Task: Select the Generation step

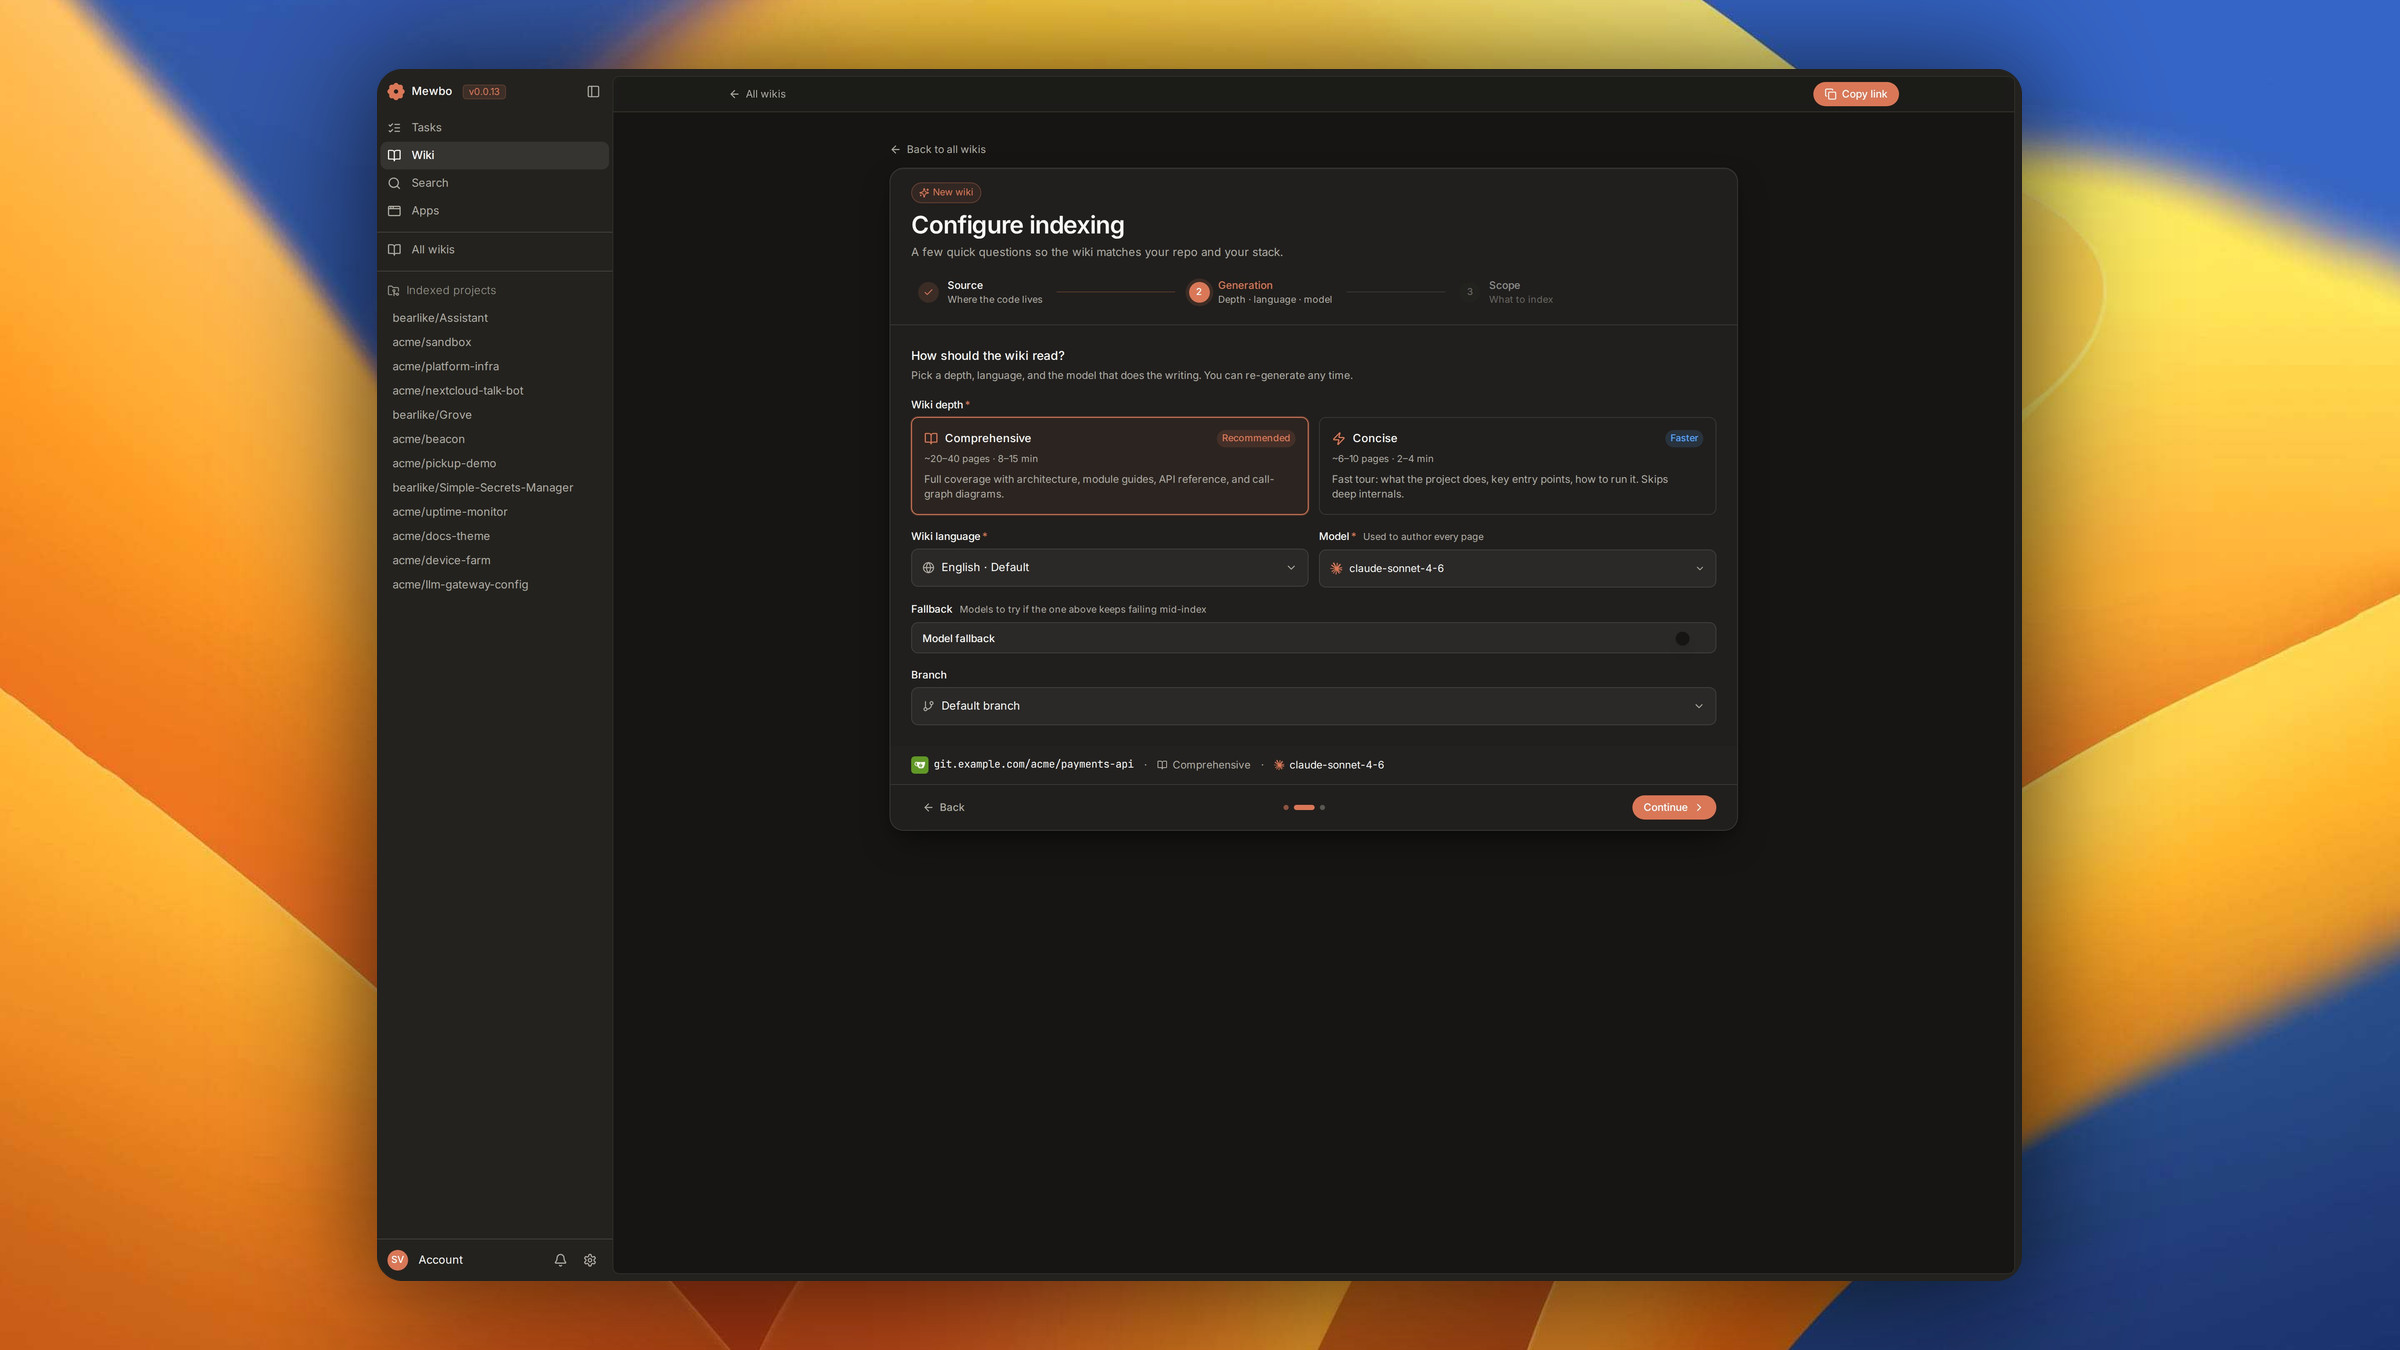Action: click(x=1260, y=292)
